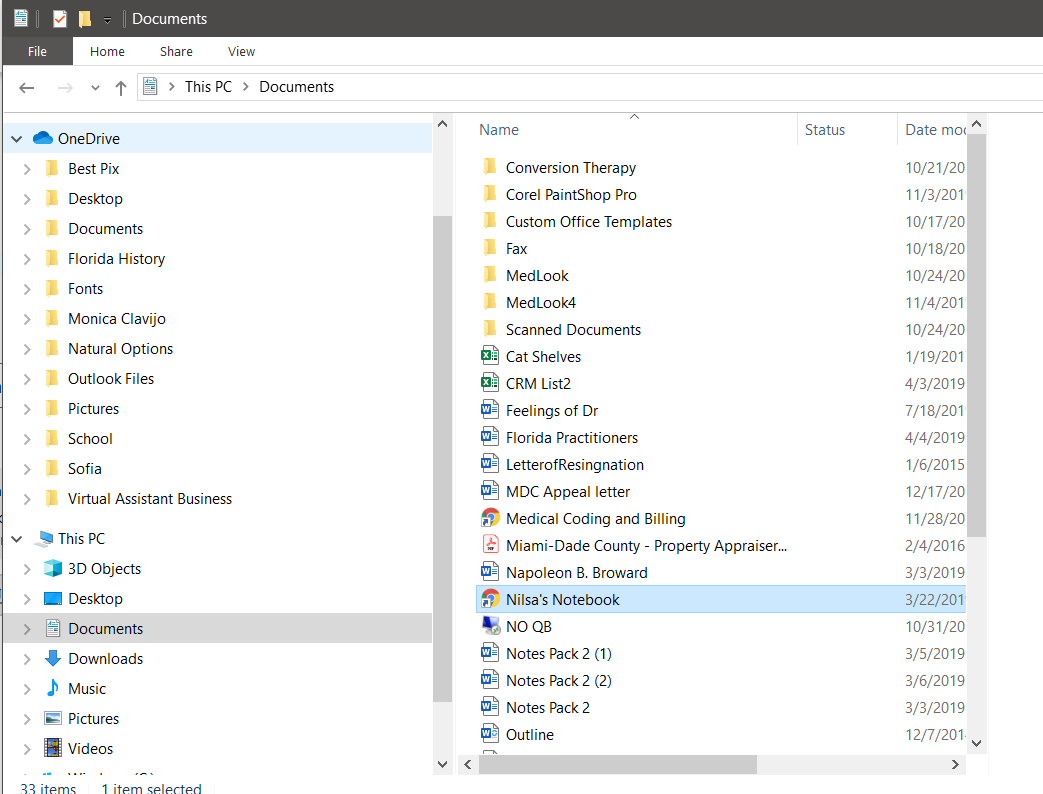1043x794 pixels.
Task: Select the Fax folder icon
Action: 490,247
